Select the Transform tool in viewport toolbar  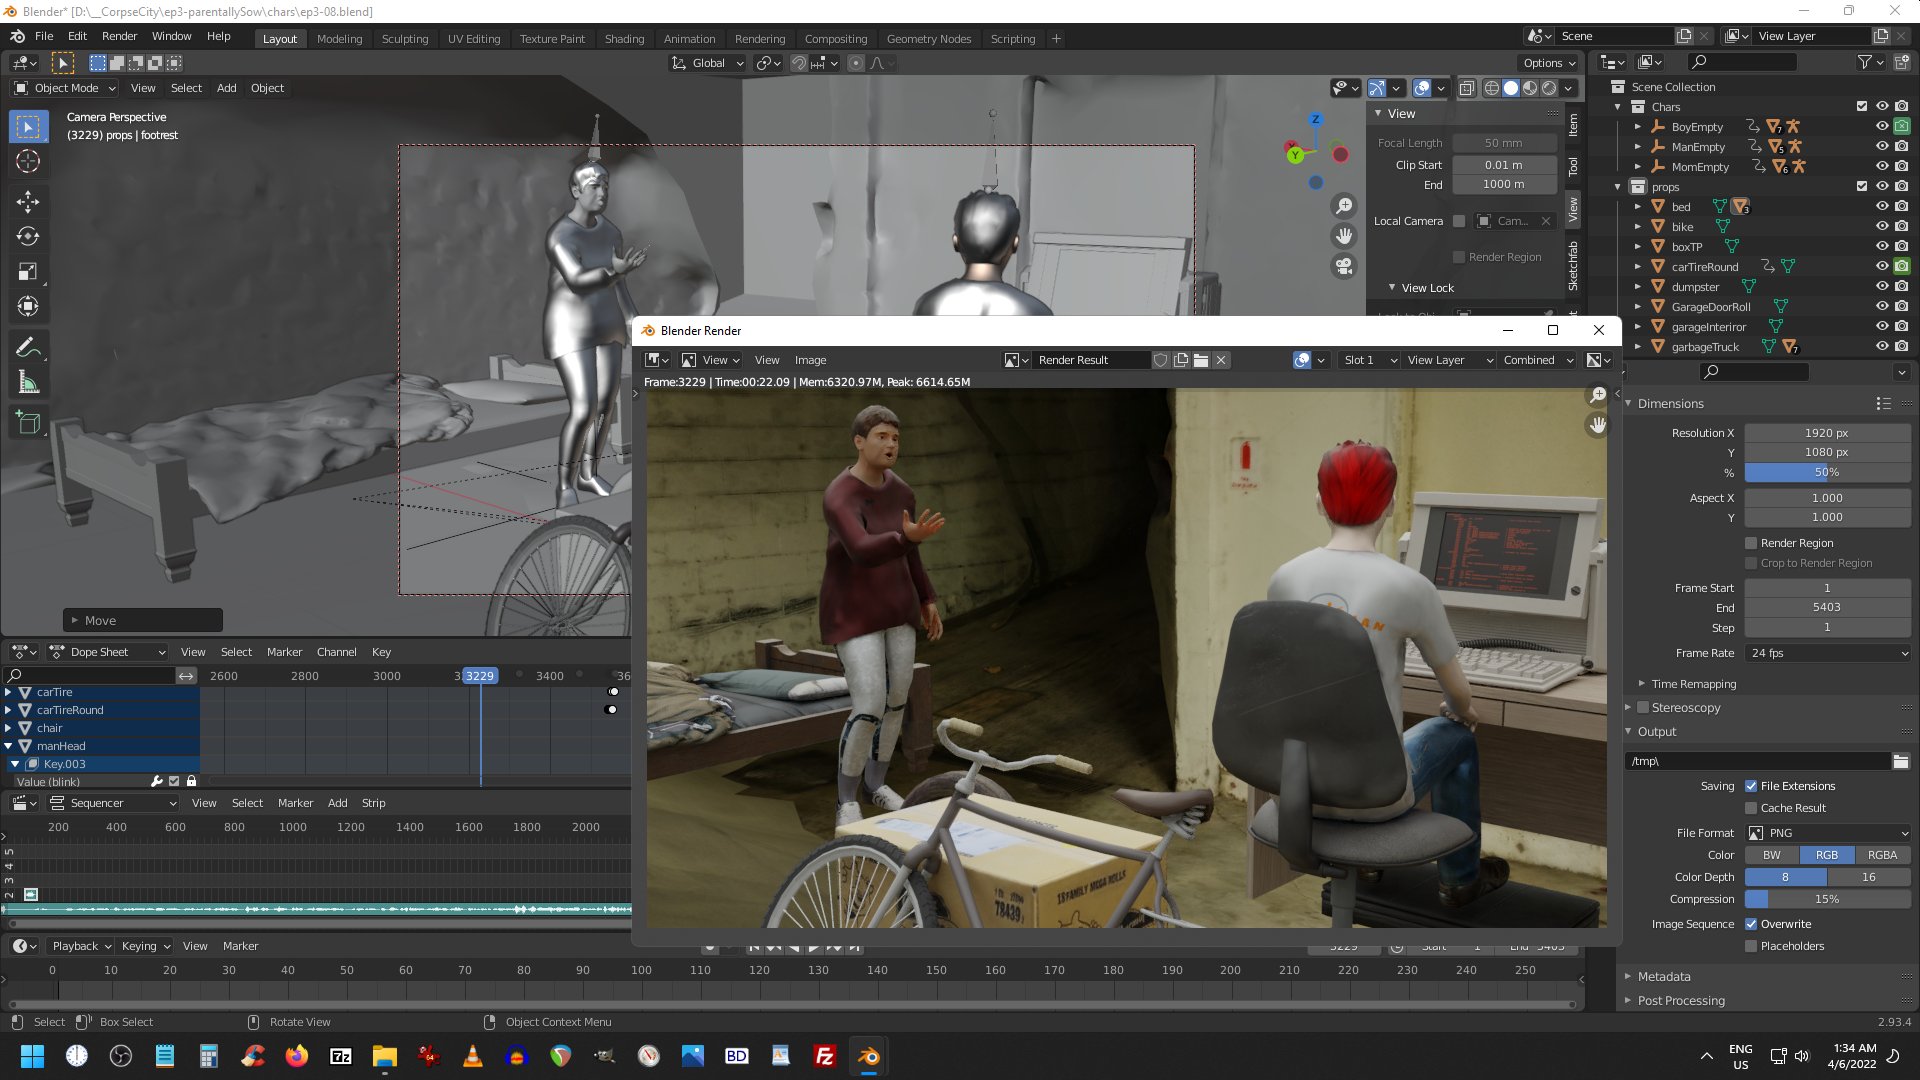tap(28, 307)
